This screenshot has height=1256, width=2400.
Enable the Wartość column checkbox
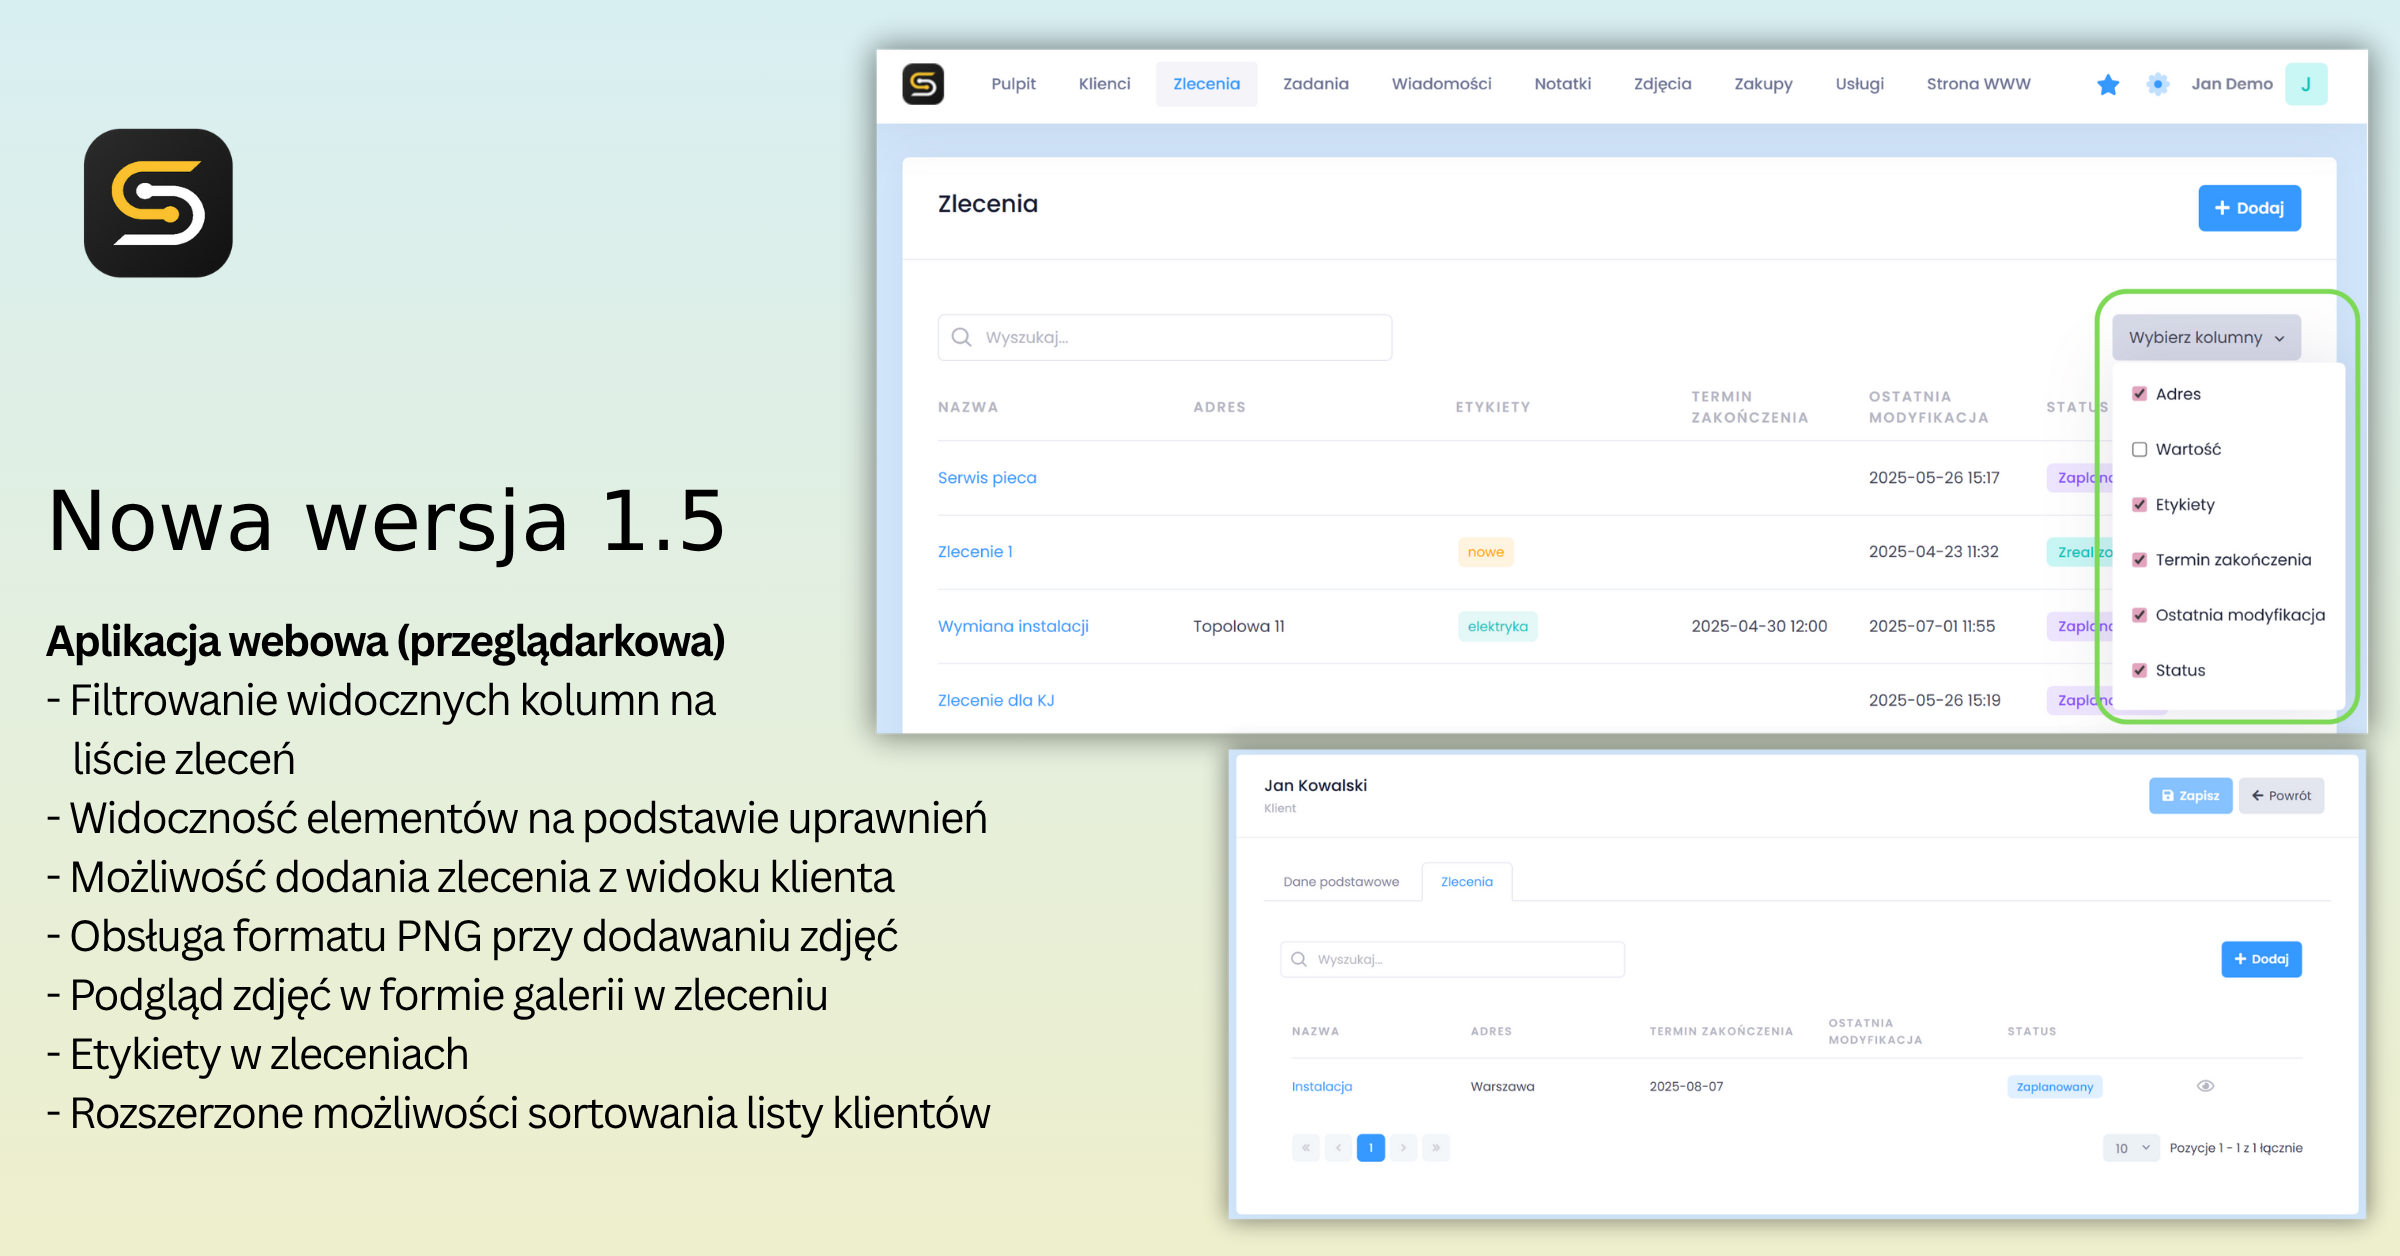pos(2139,449)
